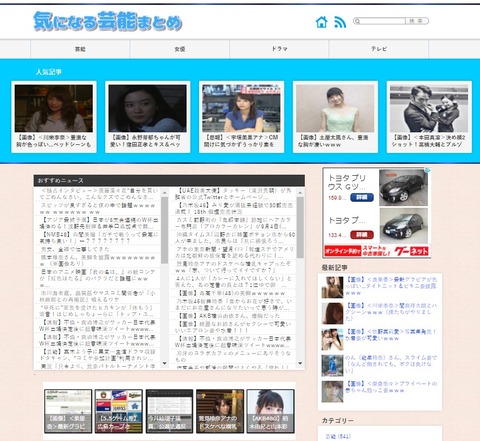Open the 【UAE…】タッキー news item
Viewport: 480px width, 441px height.
point(233,194)
